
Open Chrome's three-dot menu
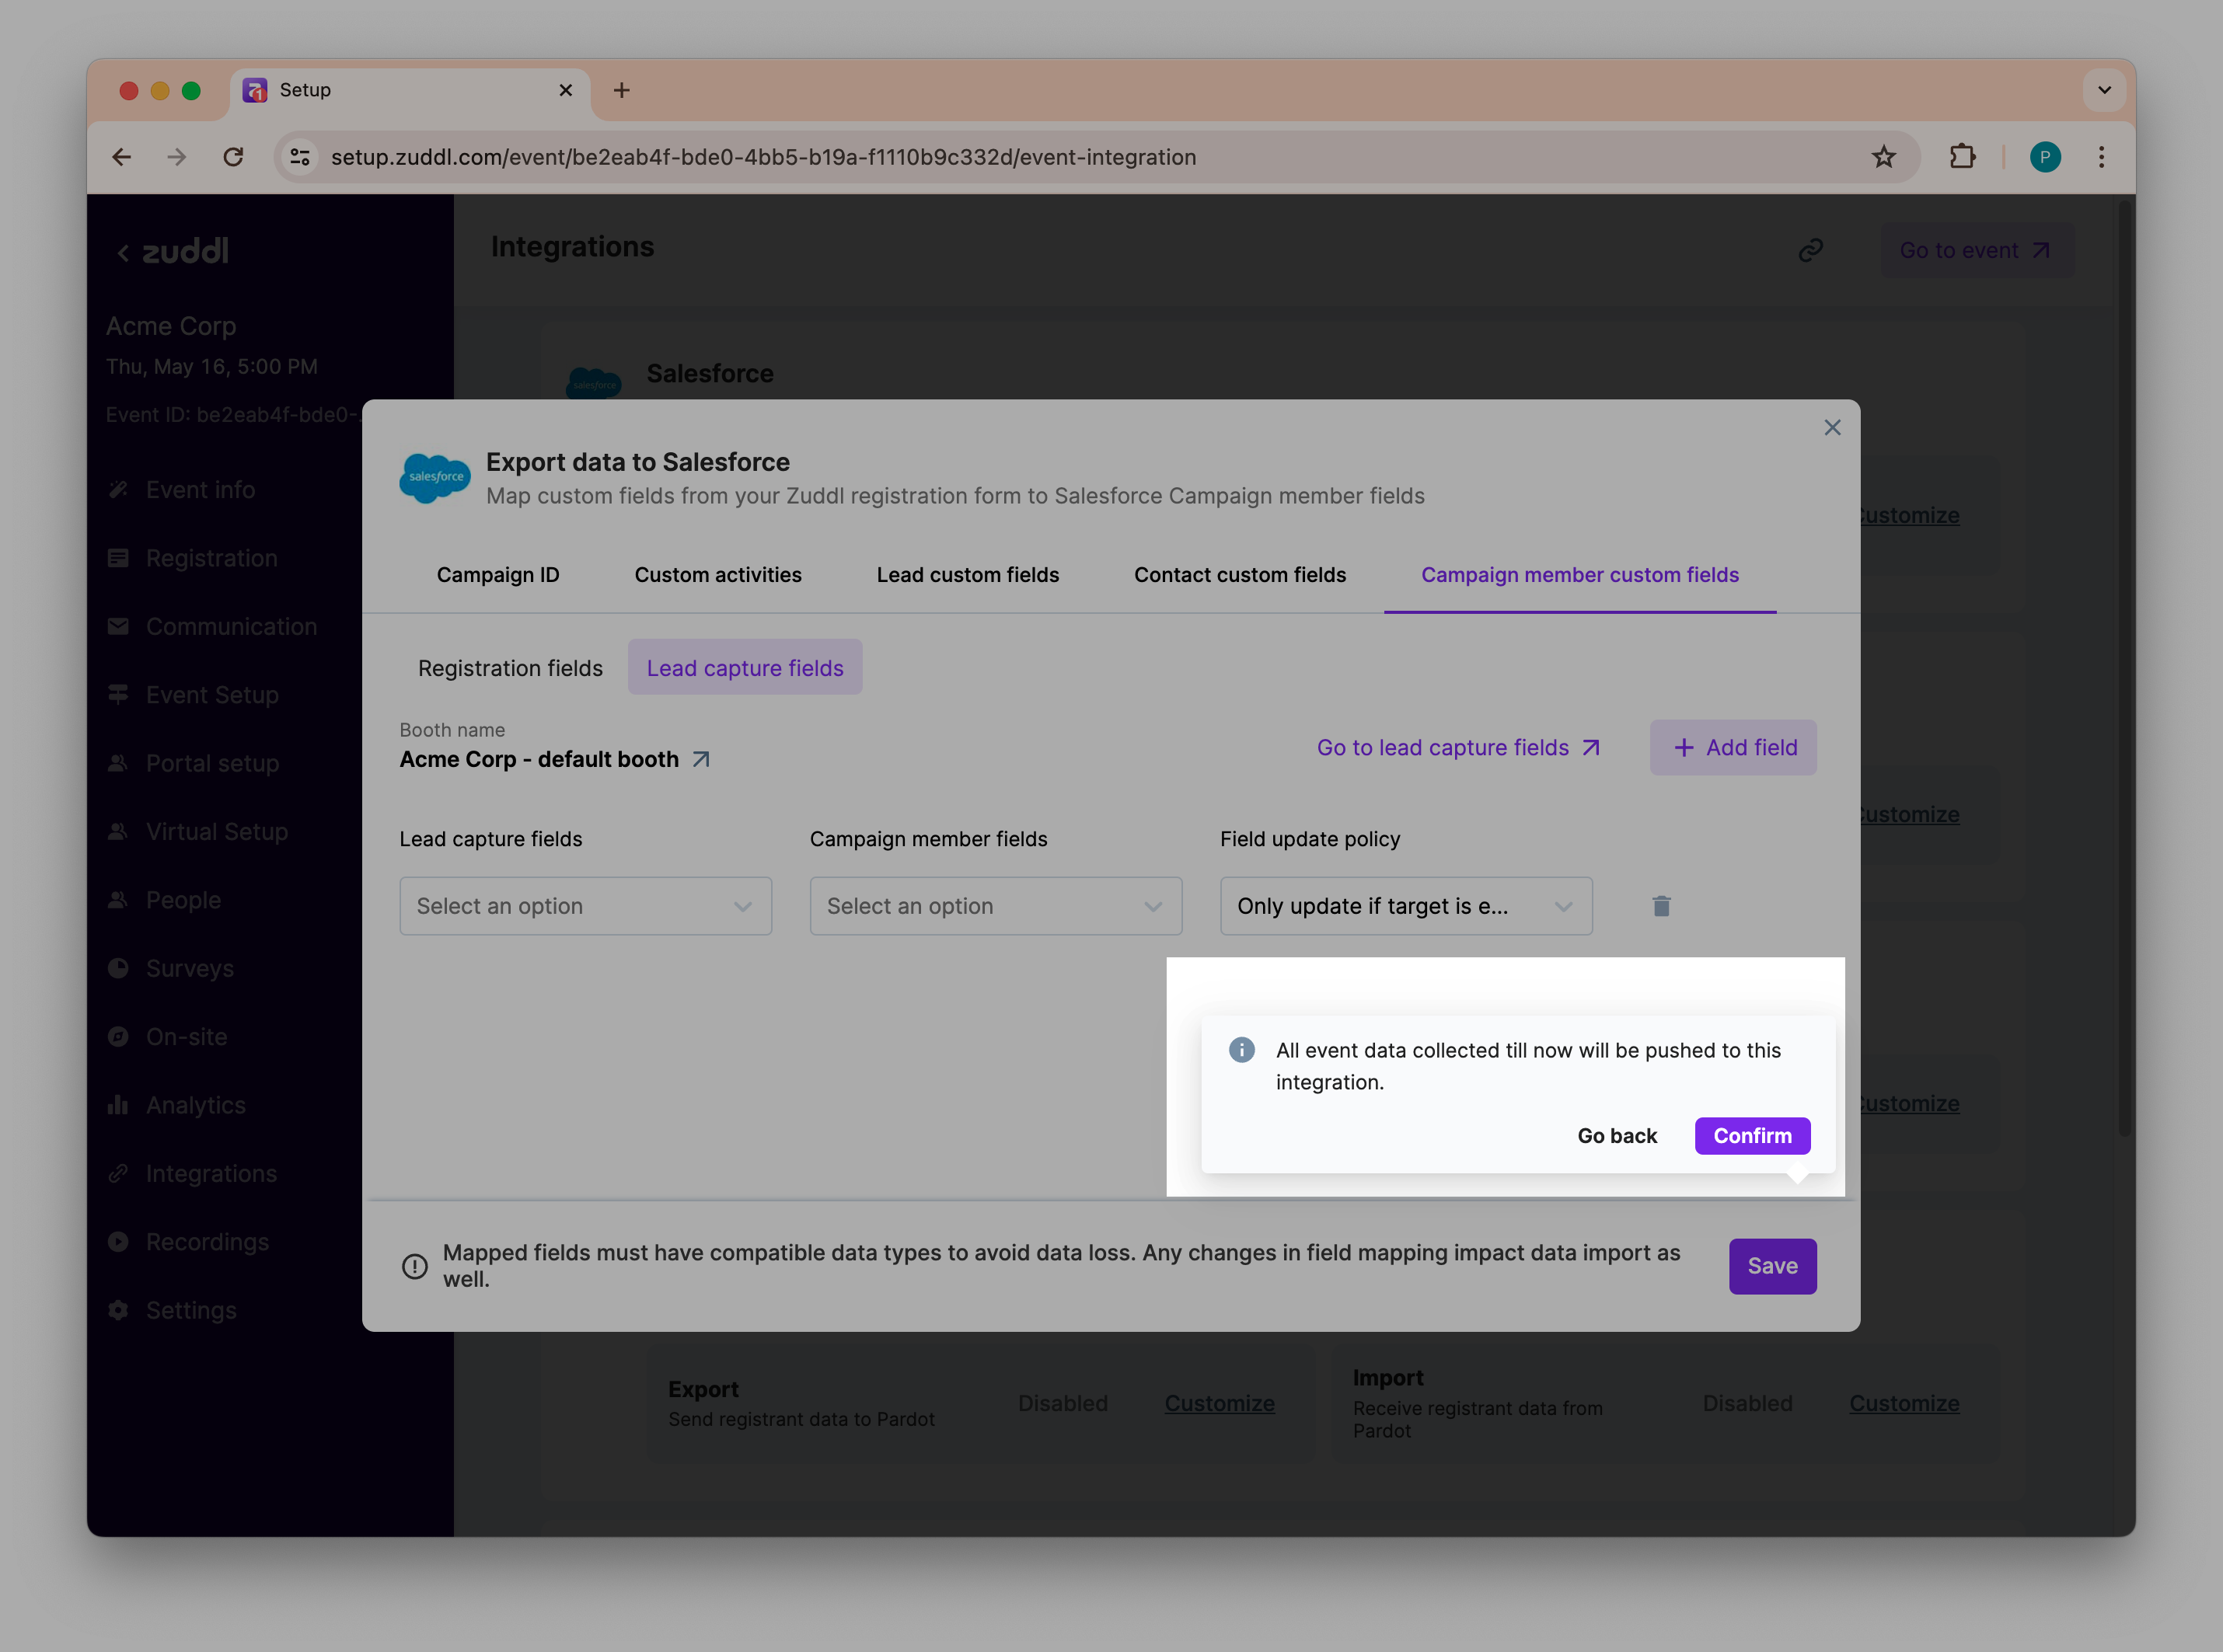pyautogui.click(x=2101, y=157)
